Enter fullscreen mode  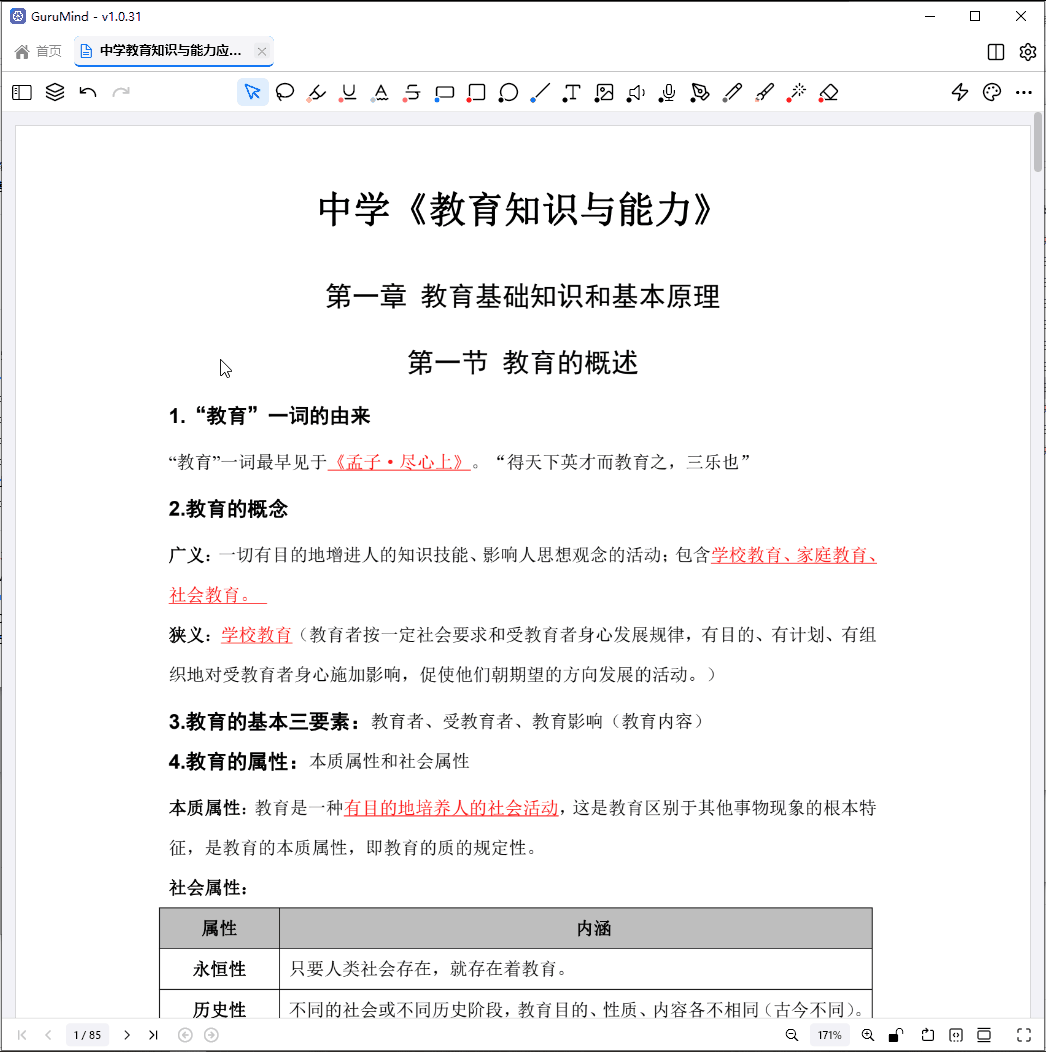pos(1024,1035)
